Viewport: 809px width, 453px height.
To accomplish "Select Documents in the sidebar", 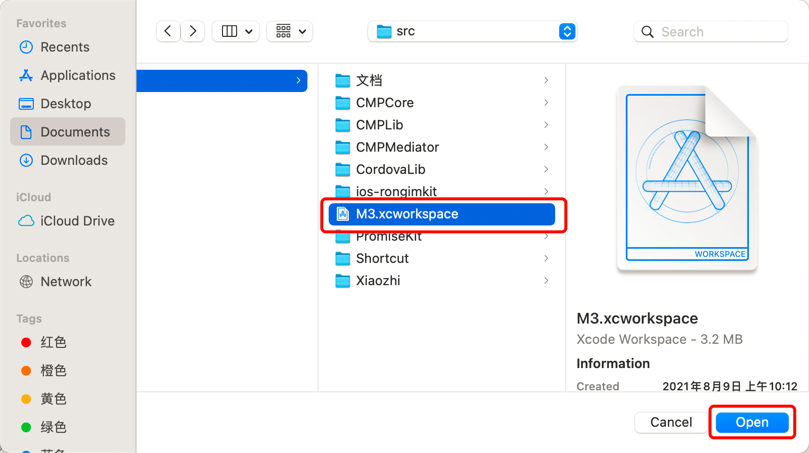I will (68, 132).
